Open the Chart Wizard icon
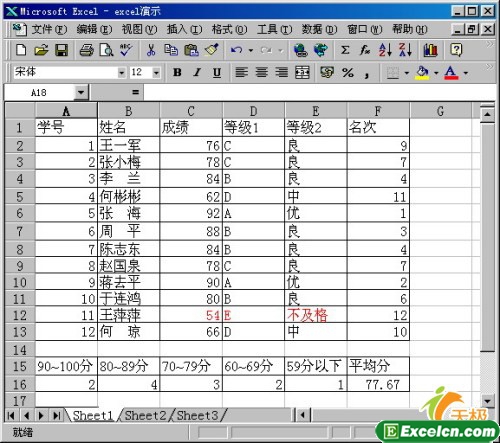This screenshot has height=443, width=500. point(430,50)
